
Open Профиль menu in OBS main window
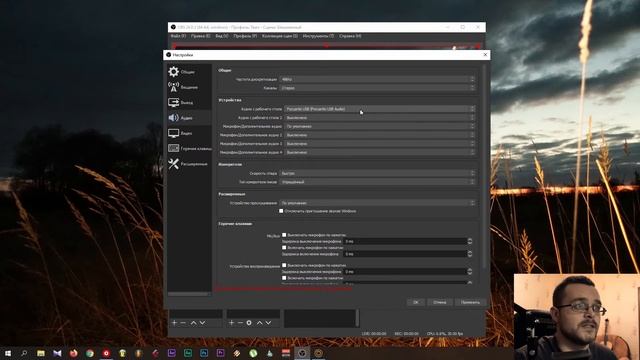tap(245, 36)
